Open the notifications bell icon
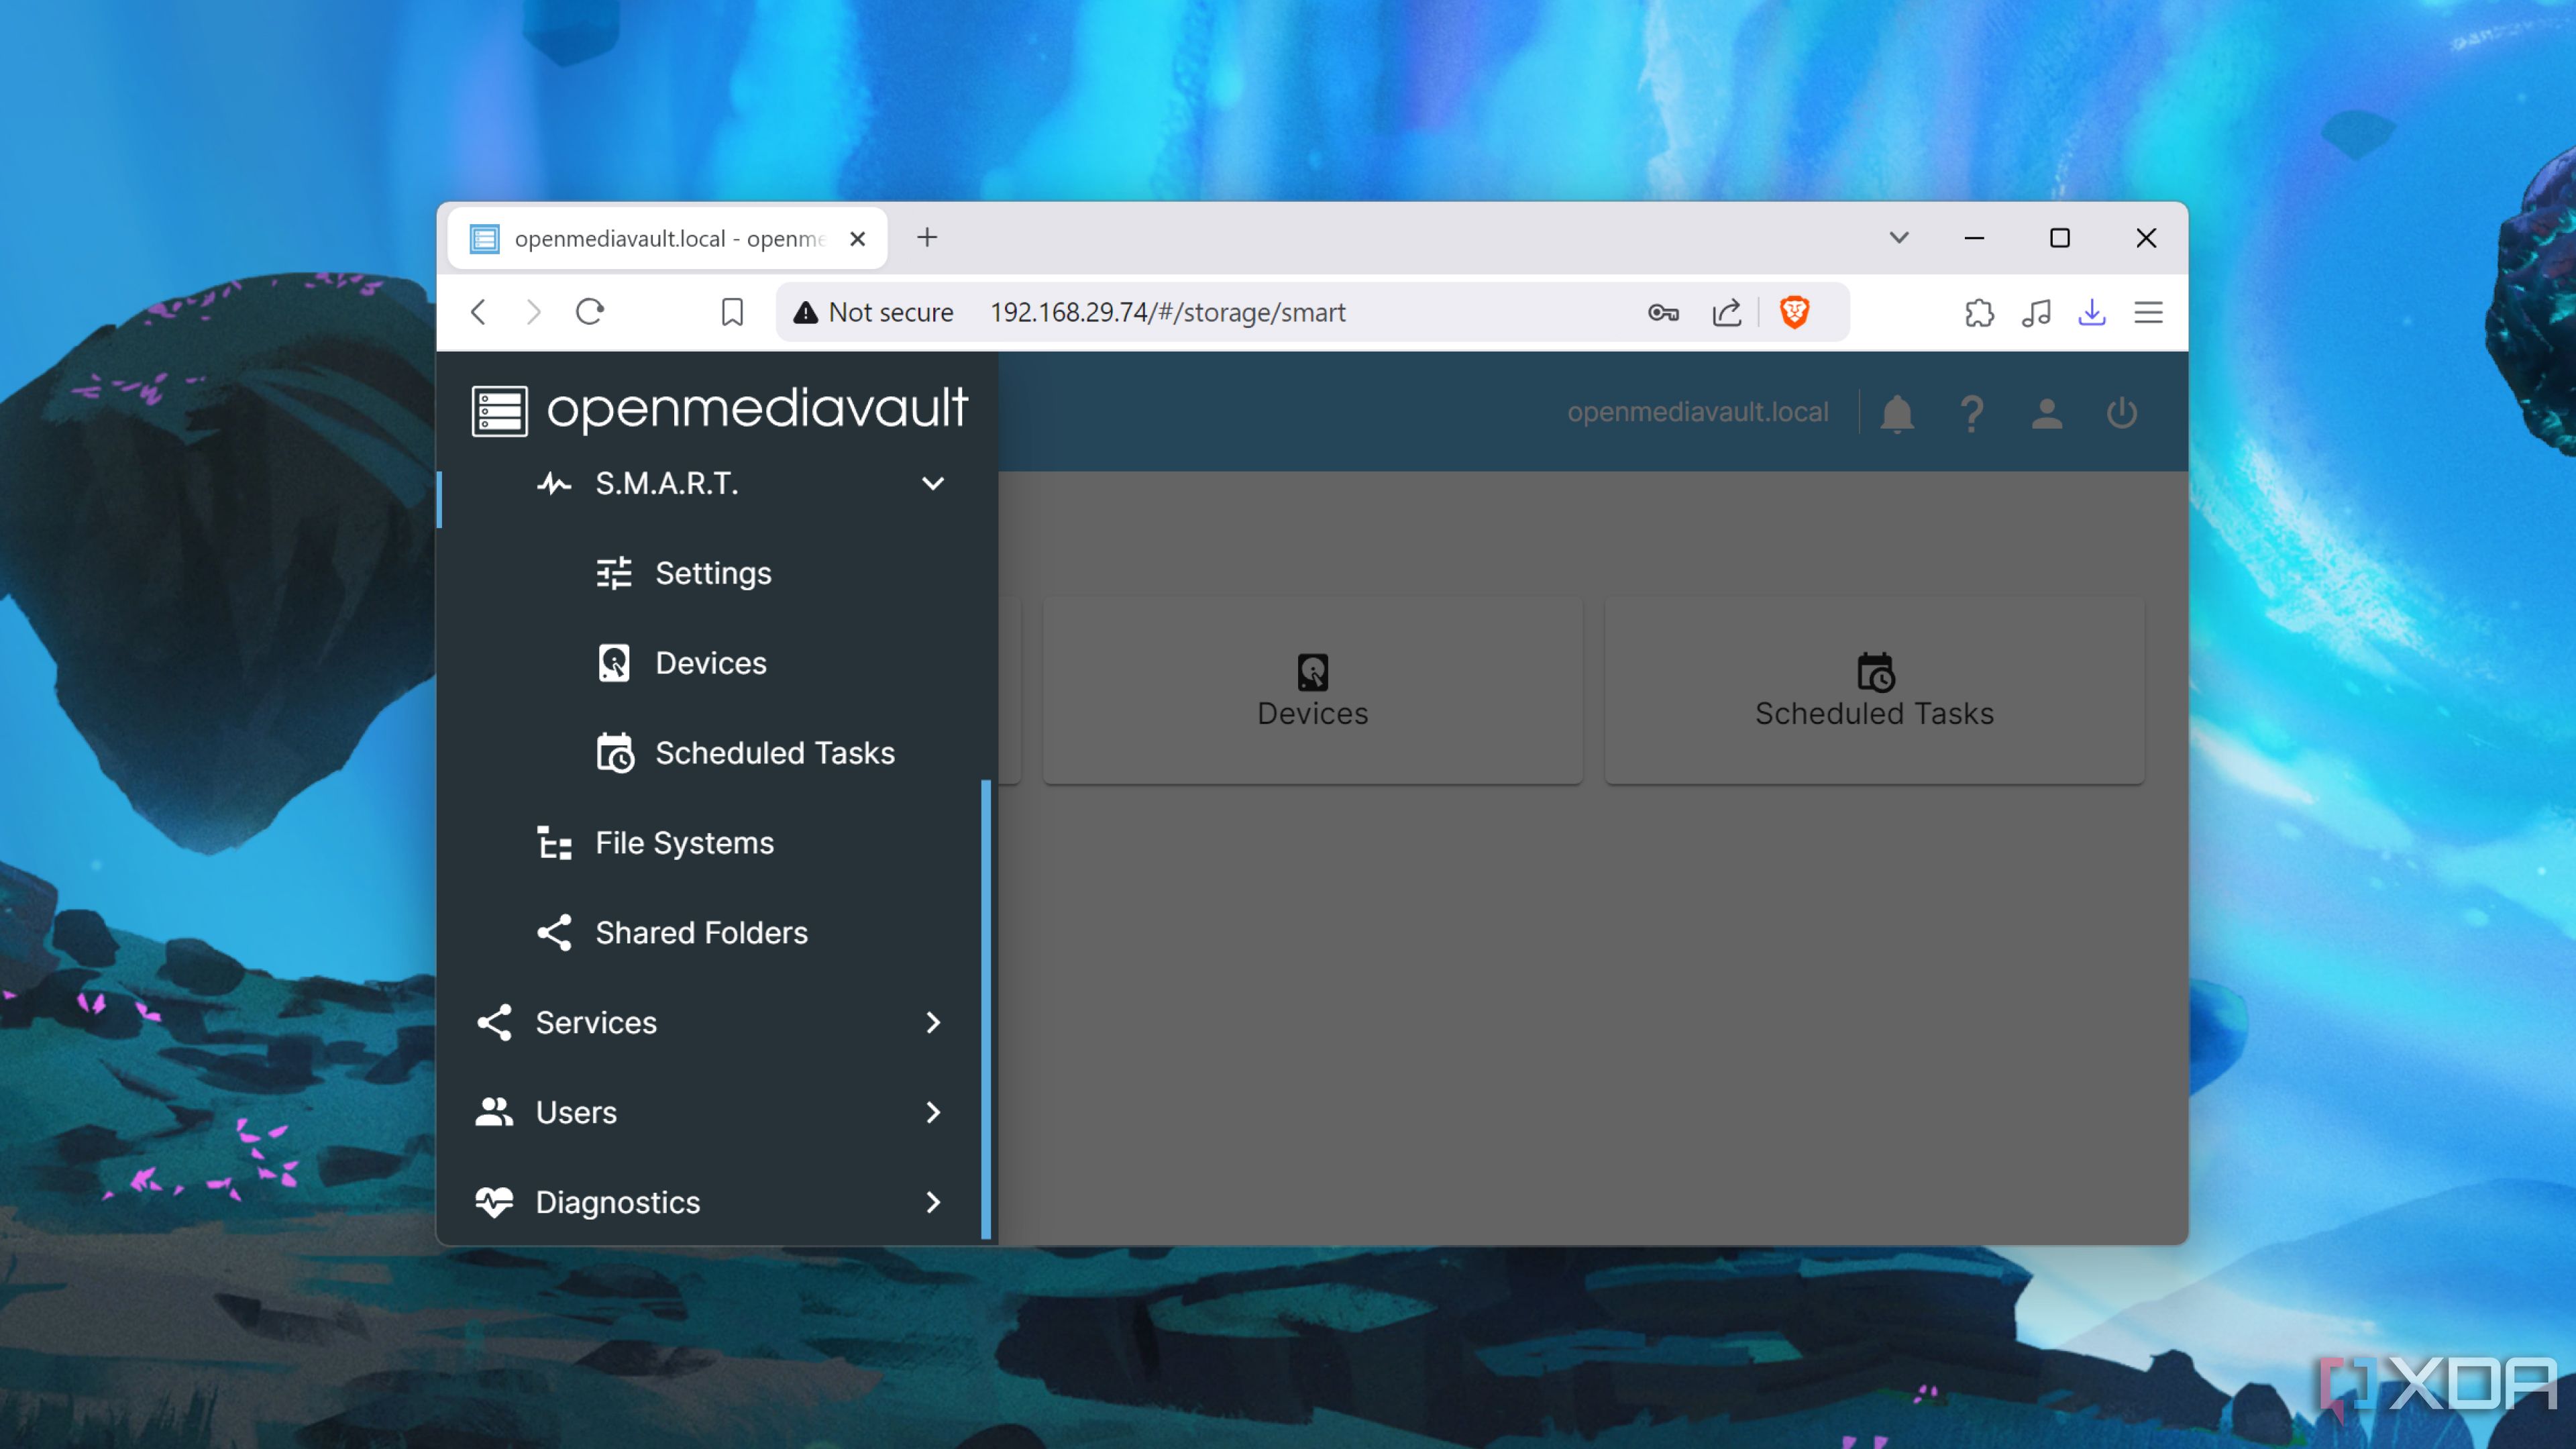This screenshot has height=1449, width=2576. [1896, 413]
